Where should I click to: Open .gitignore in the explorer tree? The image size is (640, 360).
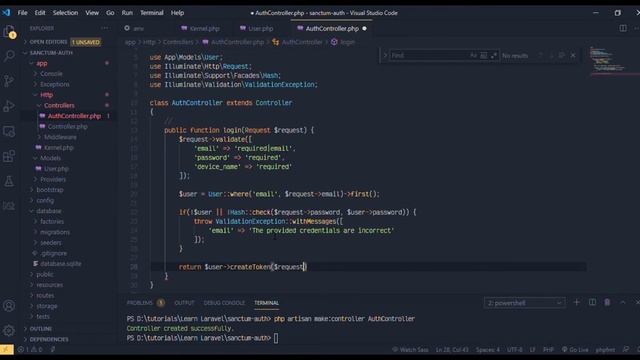pos(53,253)
